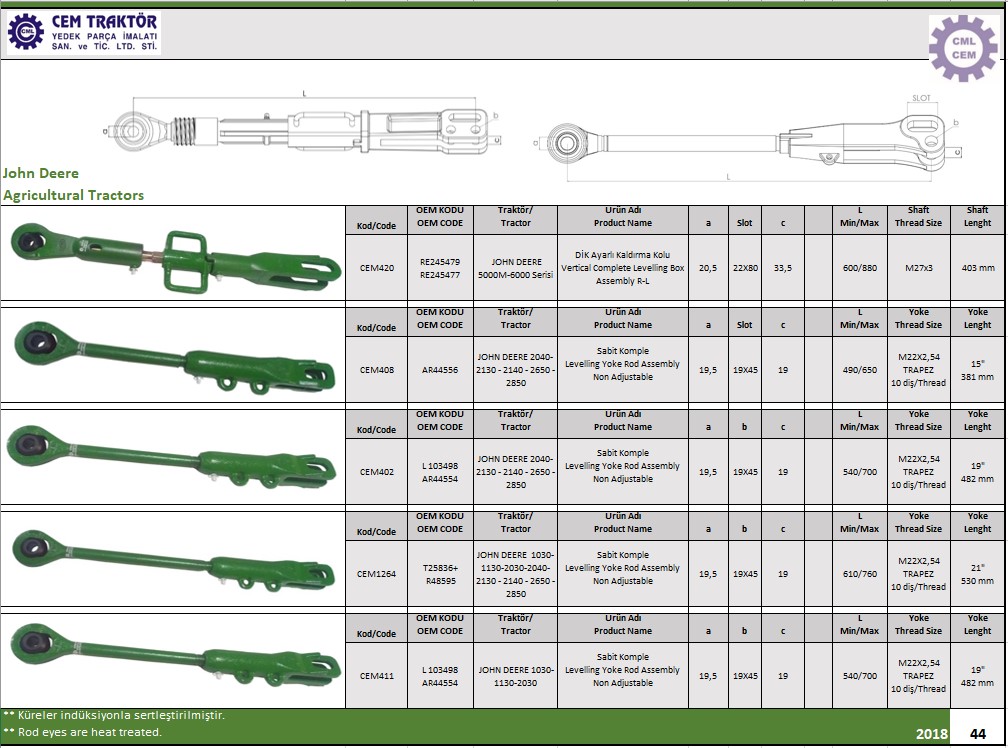
Task: Click the 'CEM408' code cell
Action: [377, 370]
